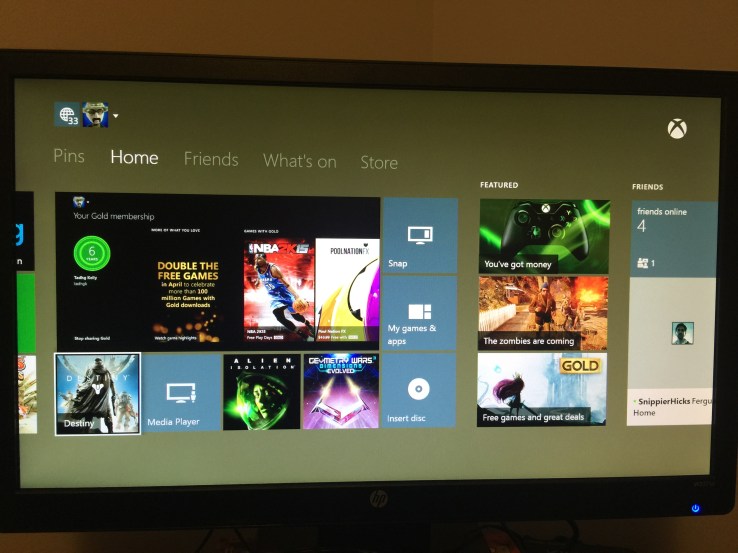Go to the What's on tab
The width and height of the screenshot is (738, 553).
point(300,161)
